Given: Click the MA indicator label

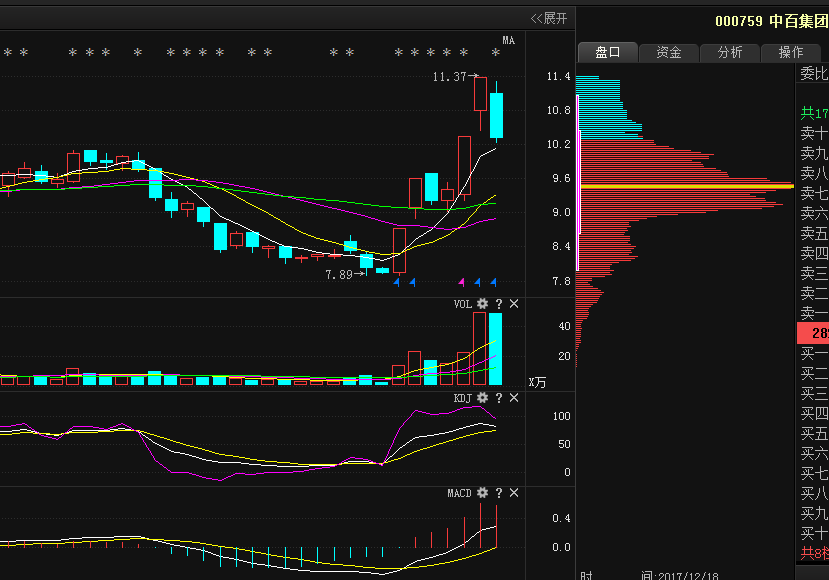Looking at the screenshot, I should pyautogui.click(x=509, y=40).
